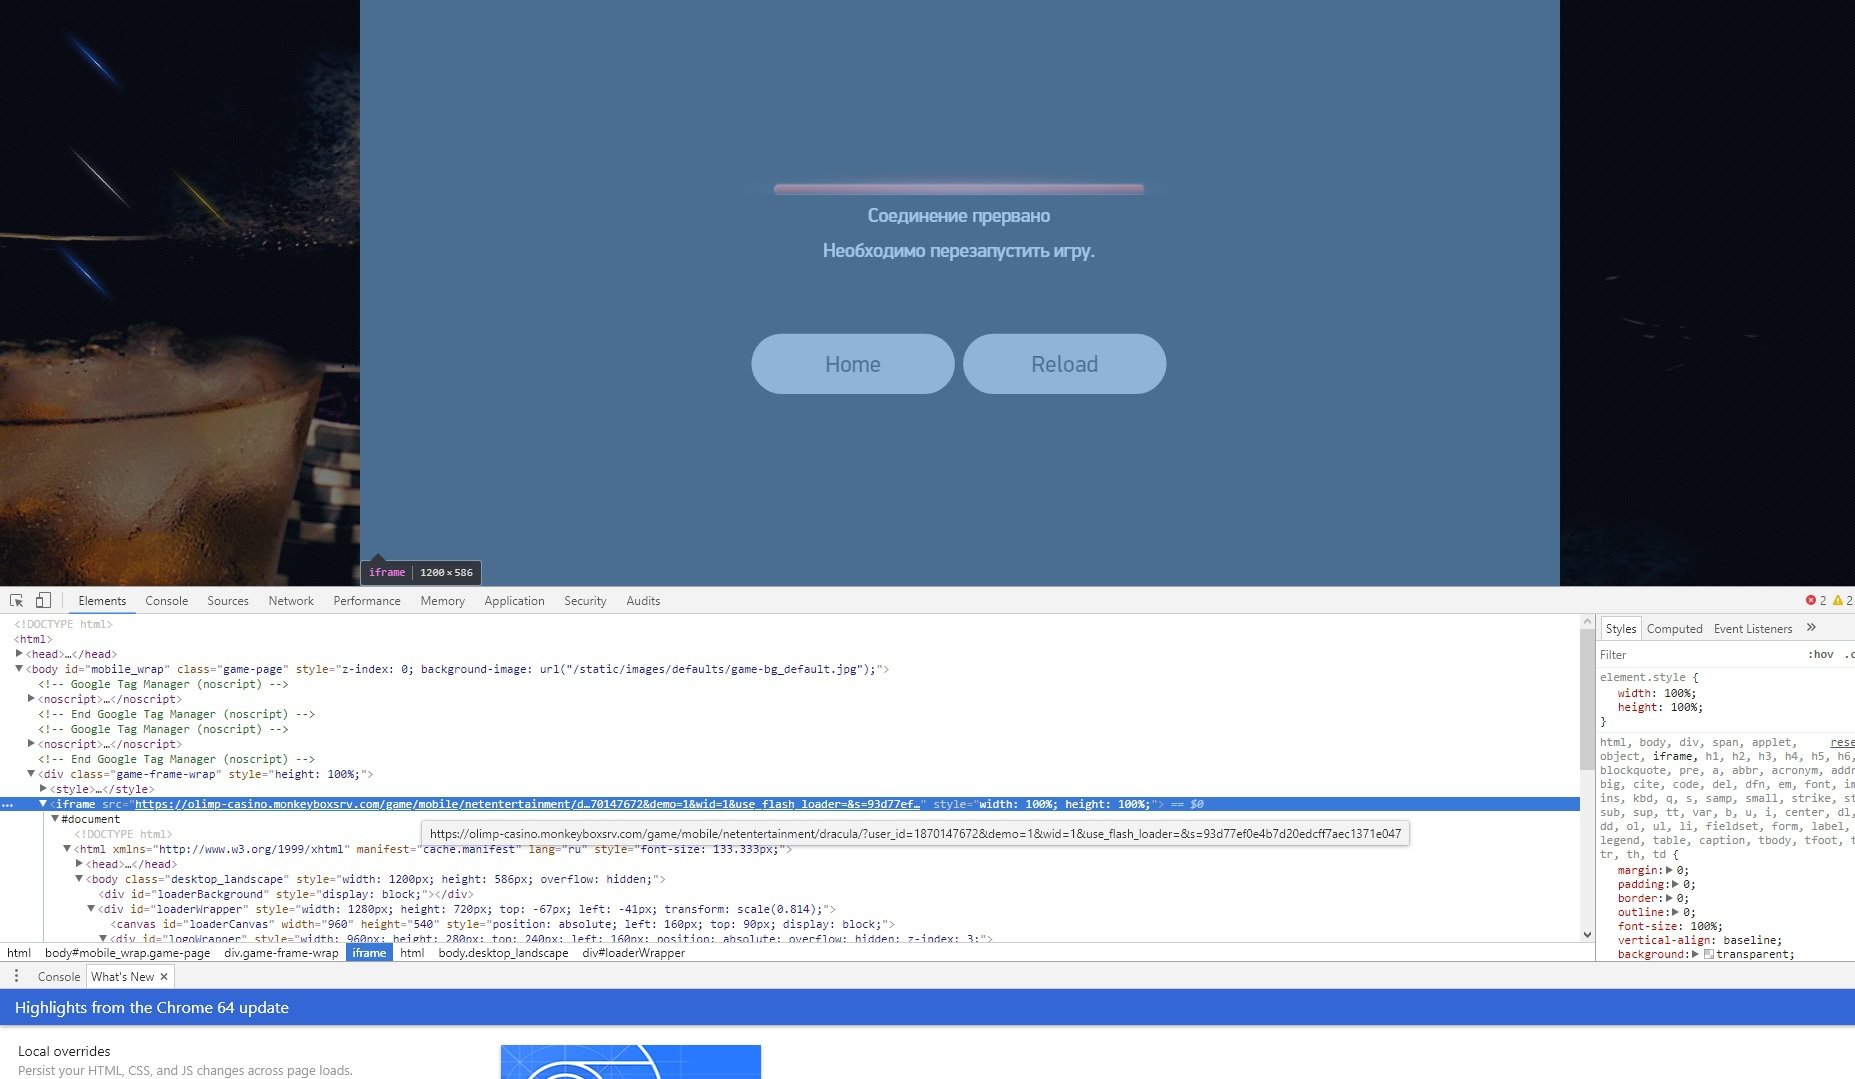Click the yellow warnings counter icon
This screenshot has width=1855, height=1079.
[x=1837, y=601]
